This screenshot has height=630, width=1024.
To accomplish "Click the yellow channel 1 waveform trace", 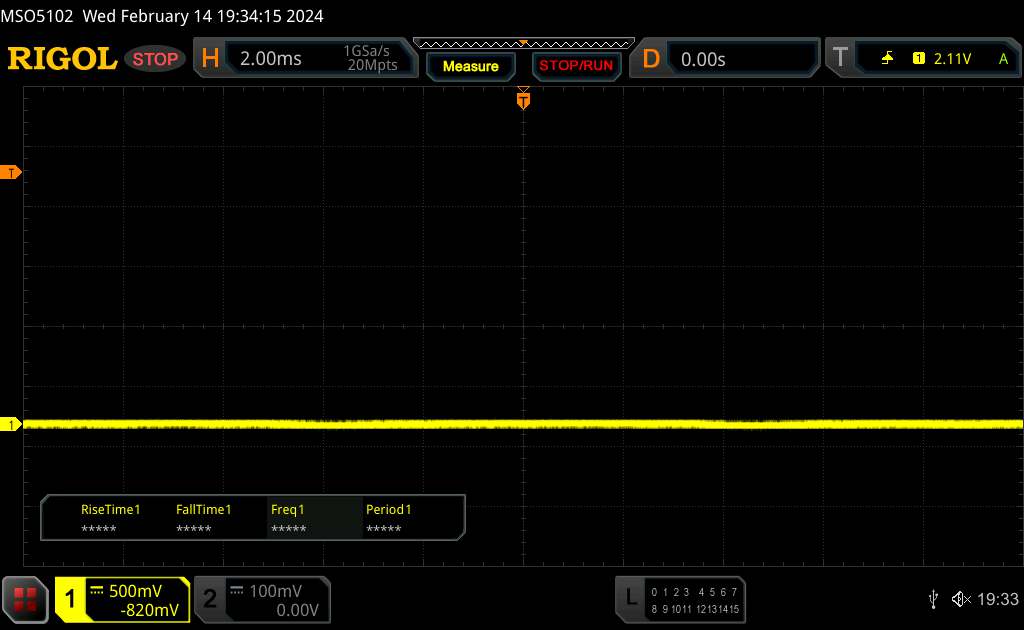I will tap(523, 424).
